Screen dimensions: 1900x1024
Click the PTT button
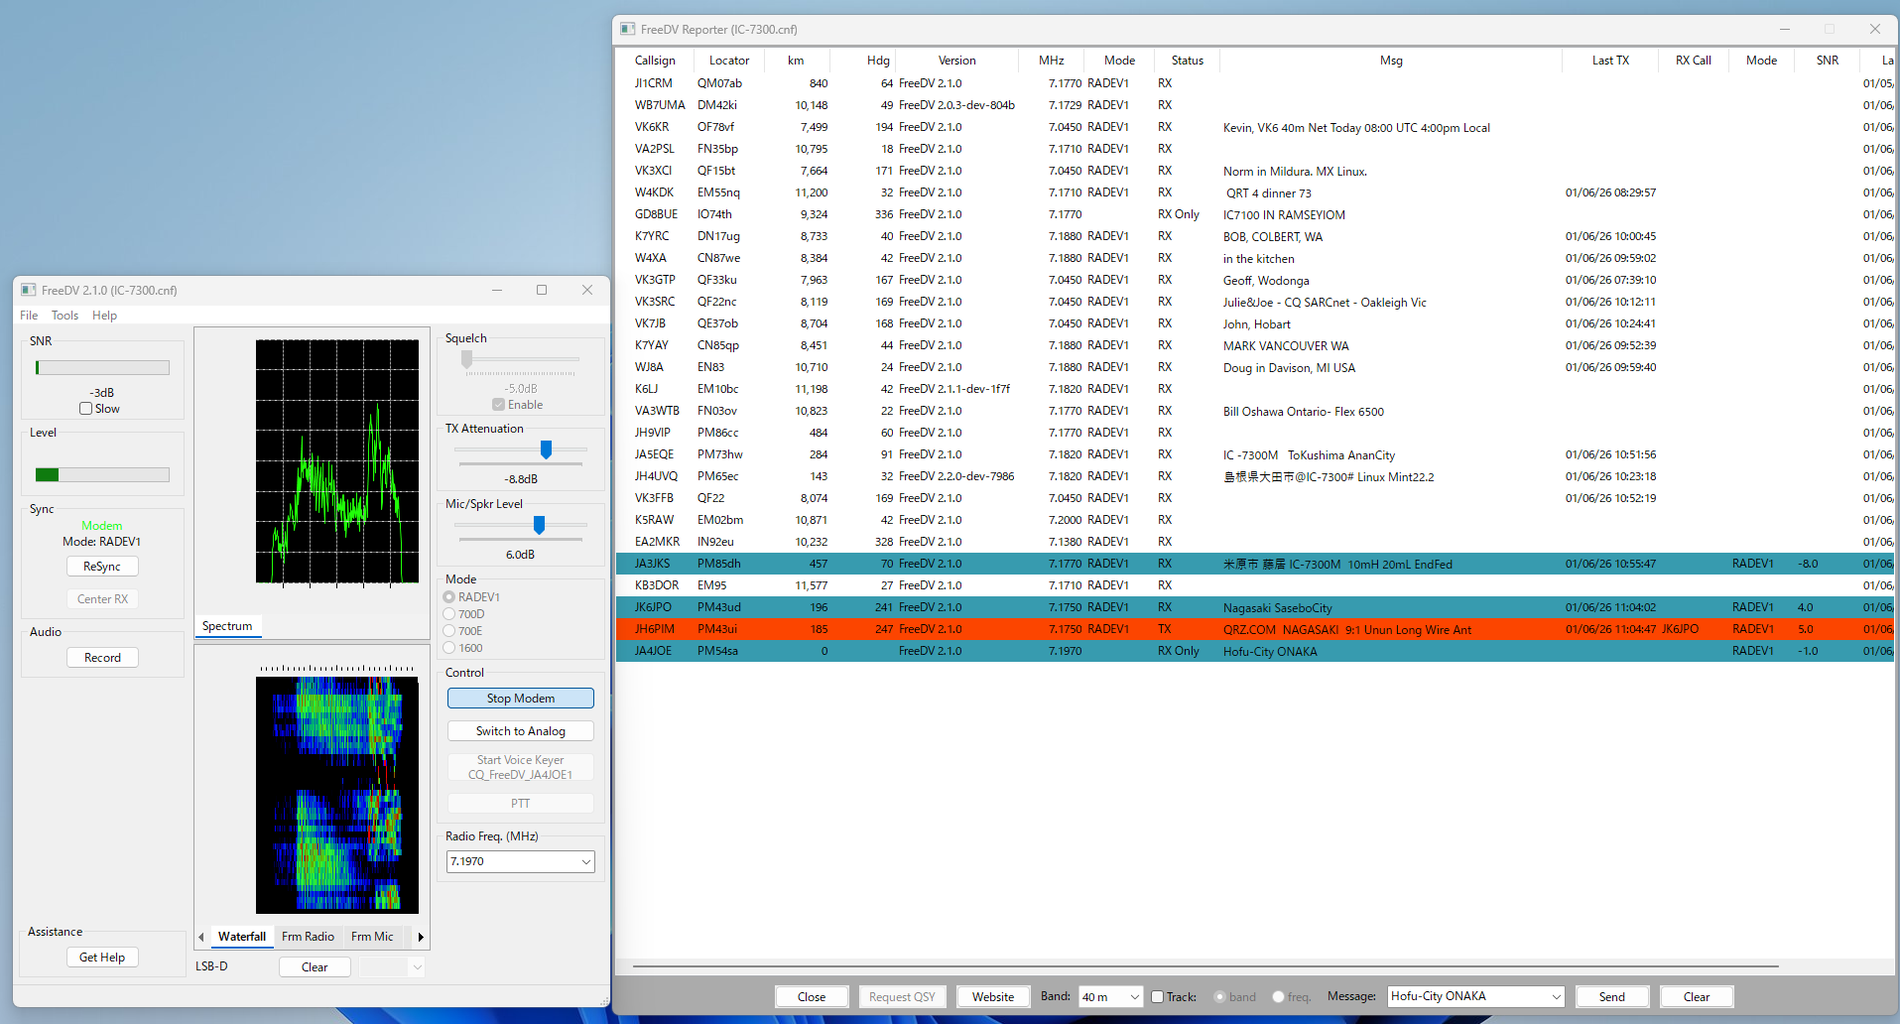(x=520, y=803)
